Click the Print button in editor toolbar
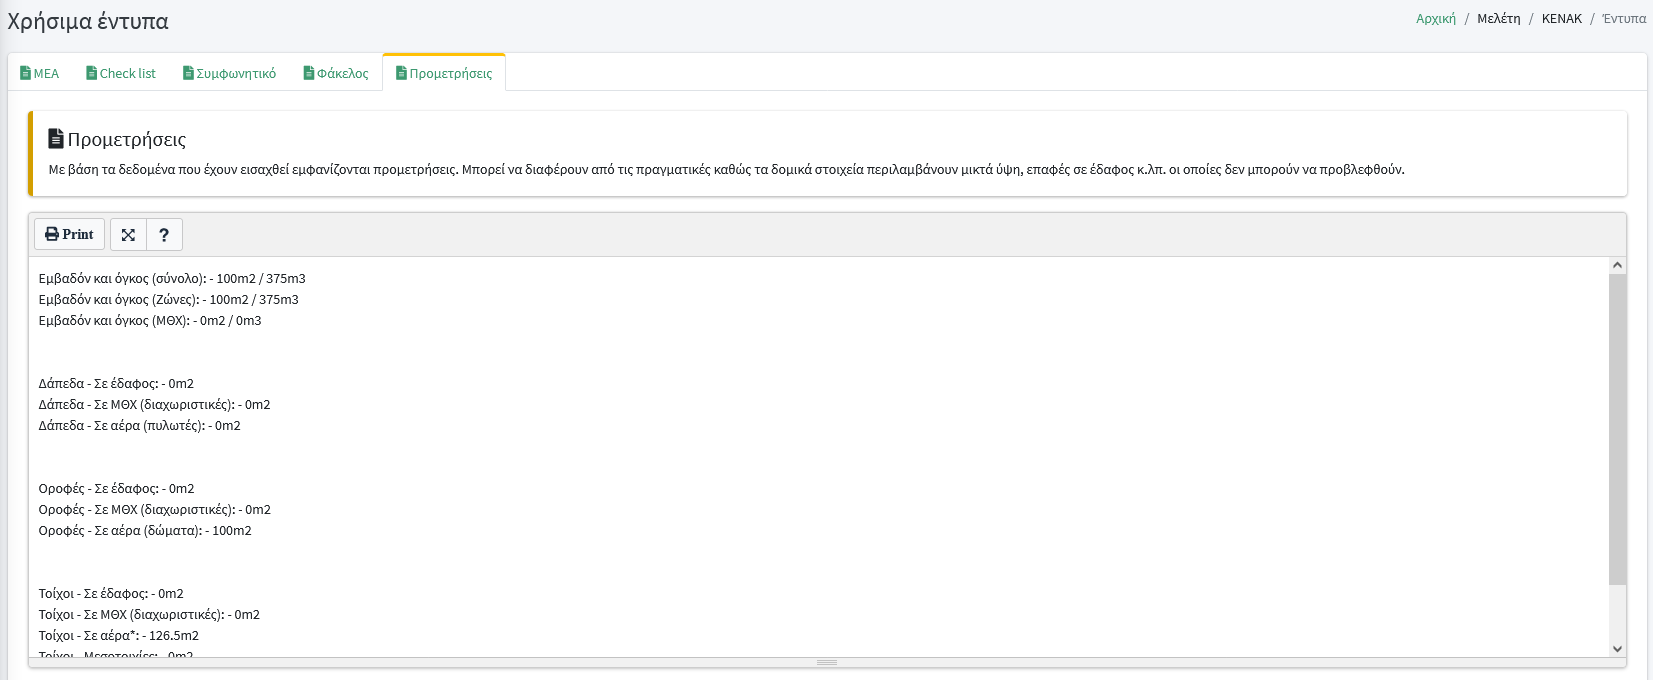 pyautogui.click(x=69, y=234)
